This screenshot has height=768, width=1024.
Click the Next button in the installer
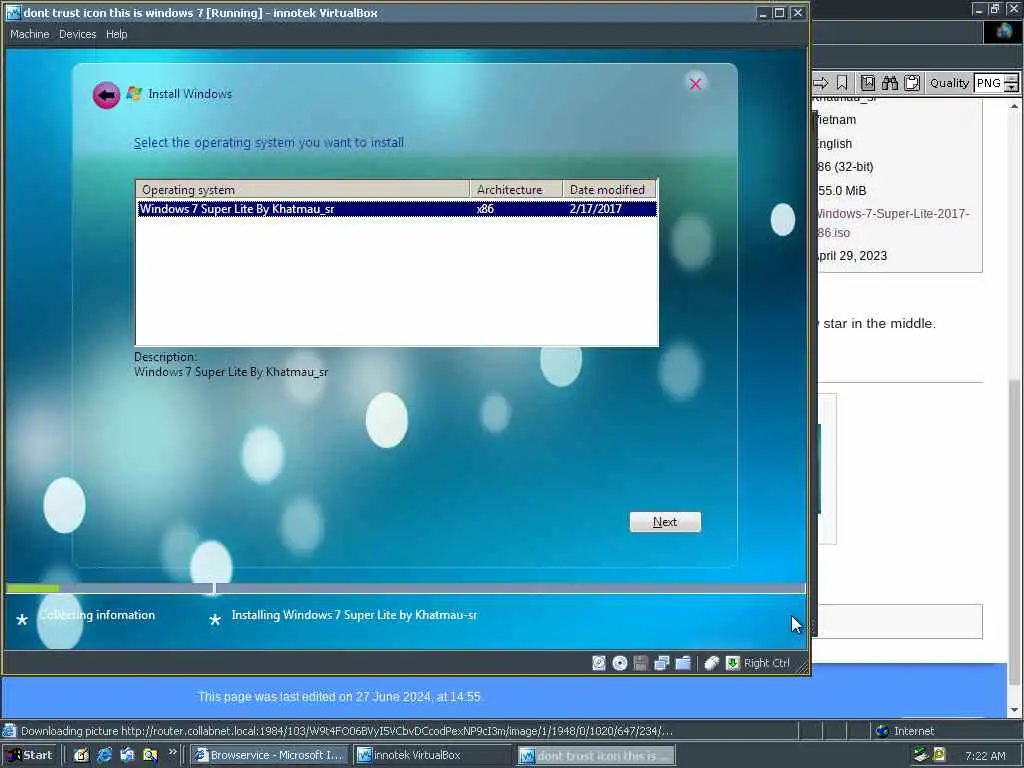click(x=665, y=522)
